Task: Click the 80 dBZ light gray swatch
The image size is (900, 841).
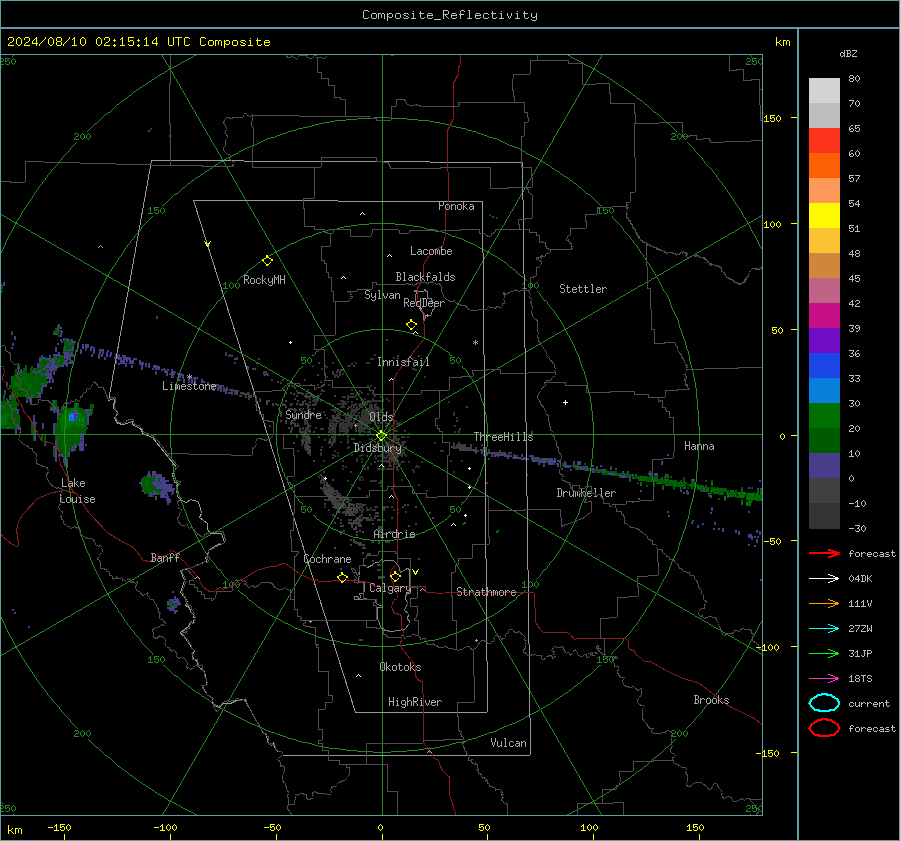Action: click(824, 91)
